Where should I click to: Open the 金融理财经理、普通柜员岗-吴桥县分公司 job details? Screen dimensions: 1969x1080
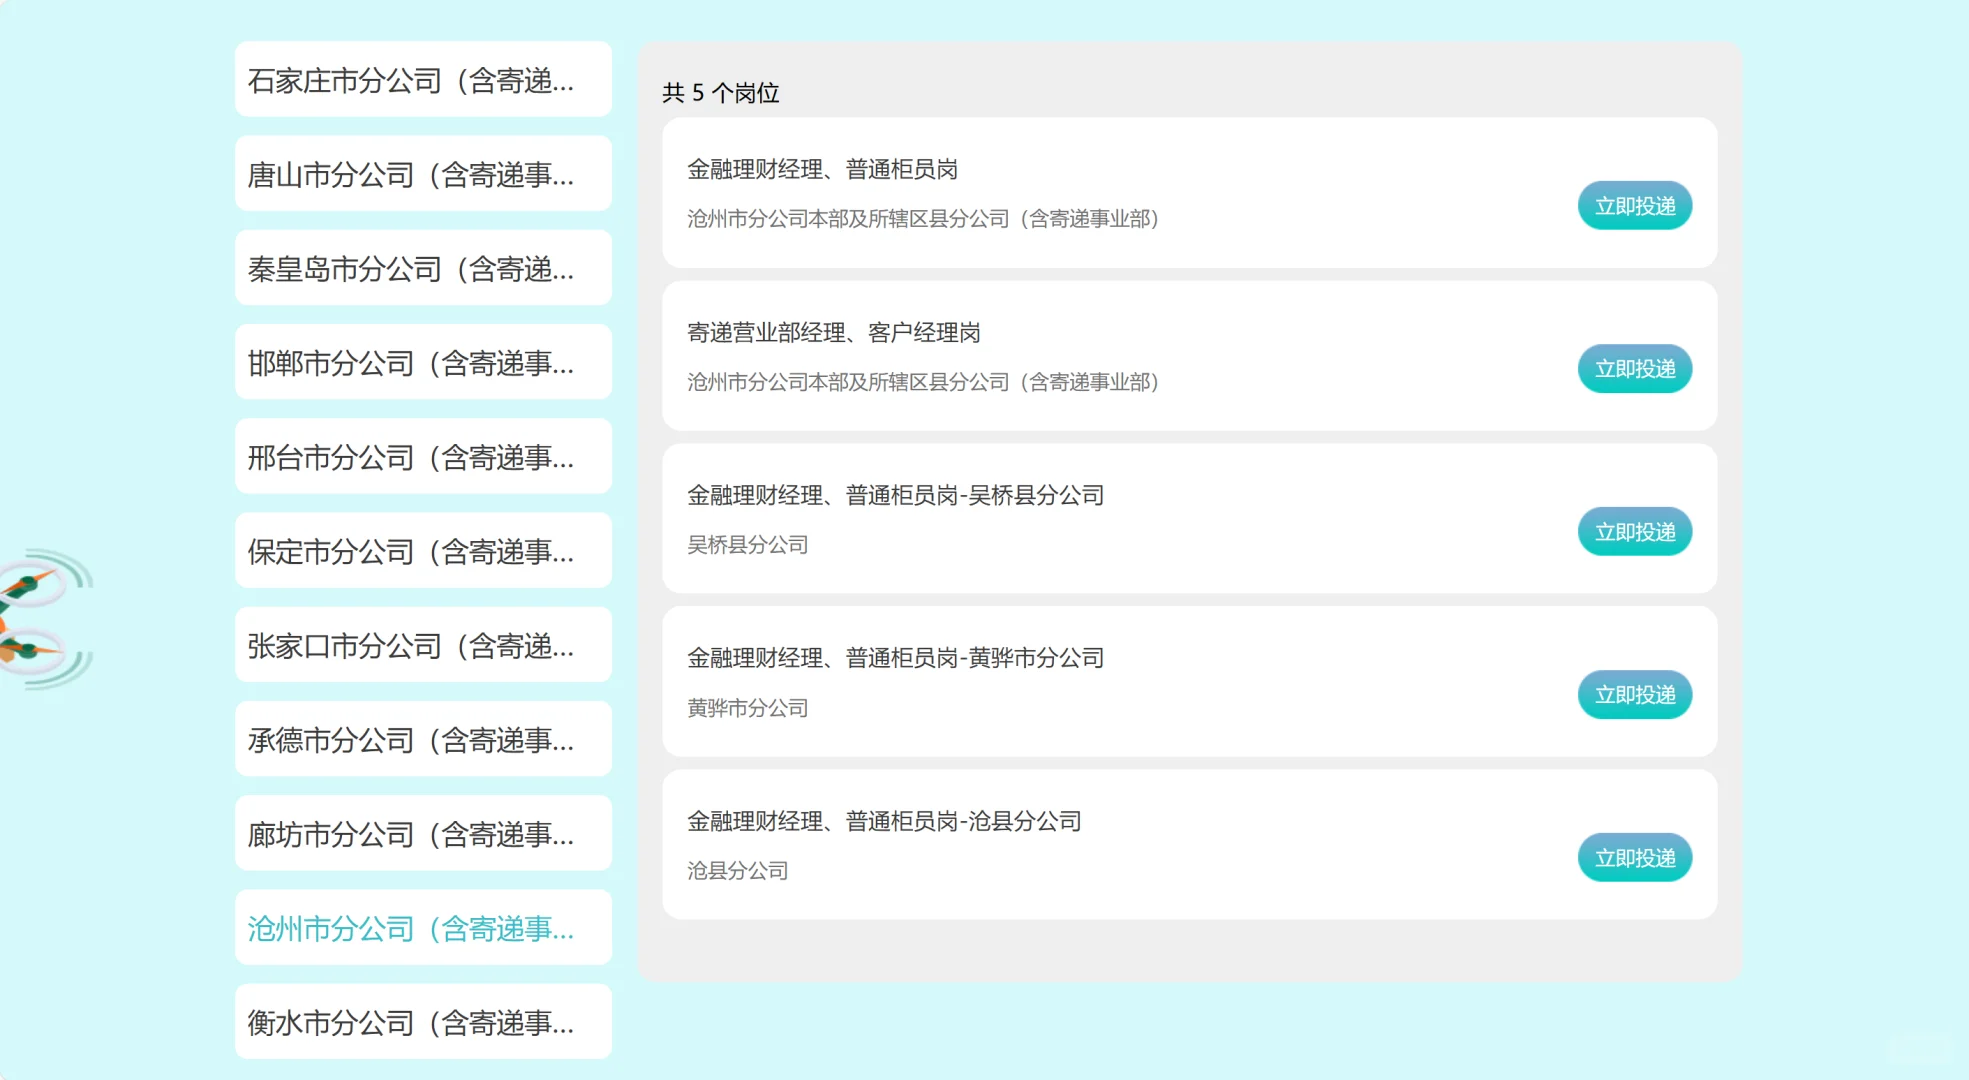895,495
